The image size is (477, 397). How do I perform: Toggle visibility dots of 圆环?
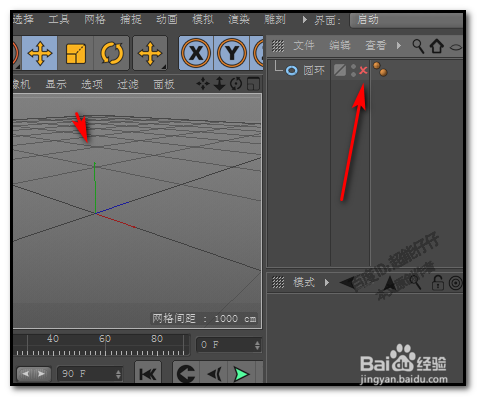coord(353,70)
